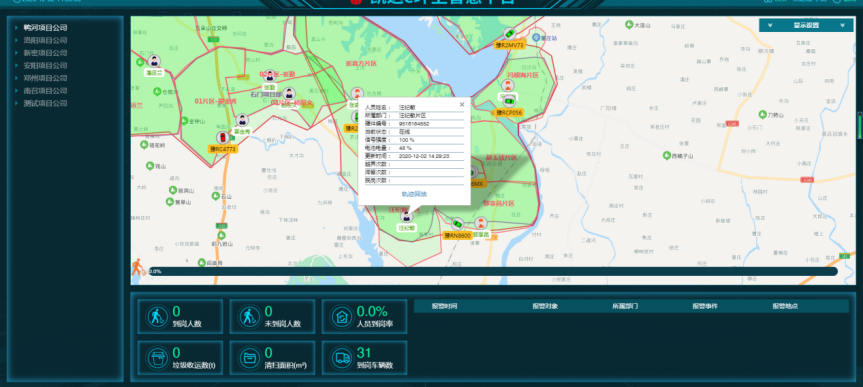
Task: Expand the 显示设置 display settings panel
Action: [x=806, y=25]
